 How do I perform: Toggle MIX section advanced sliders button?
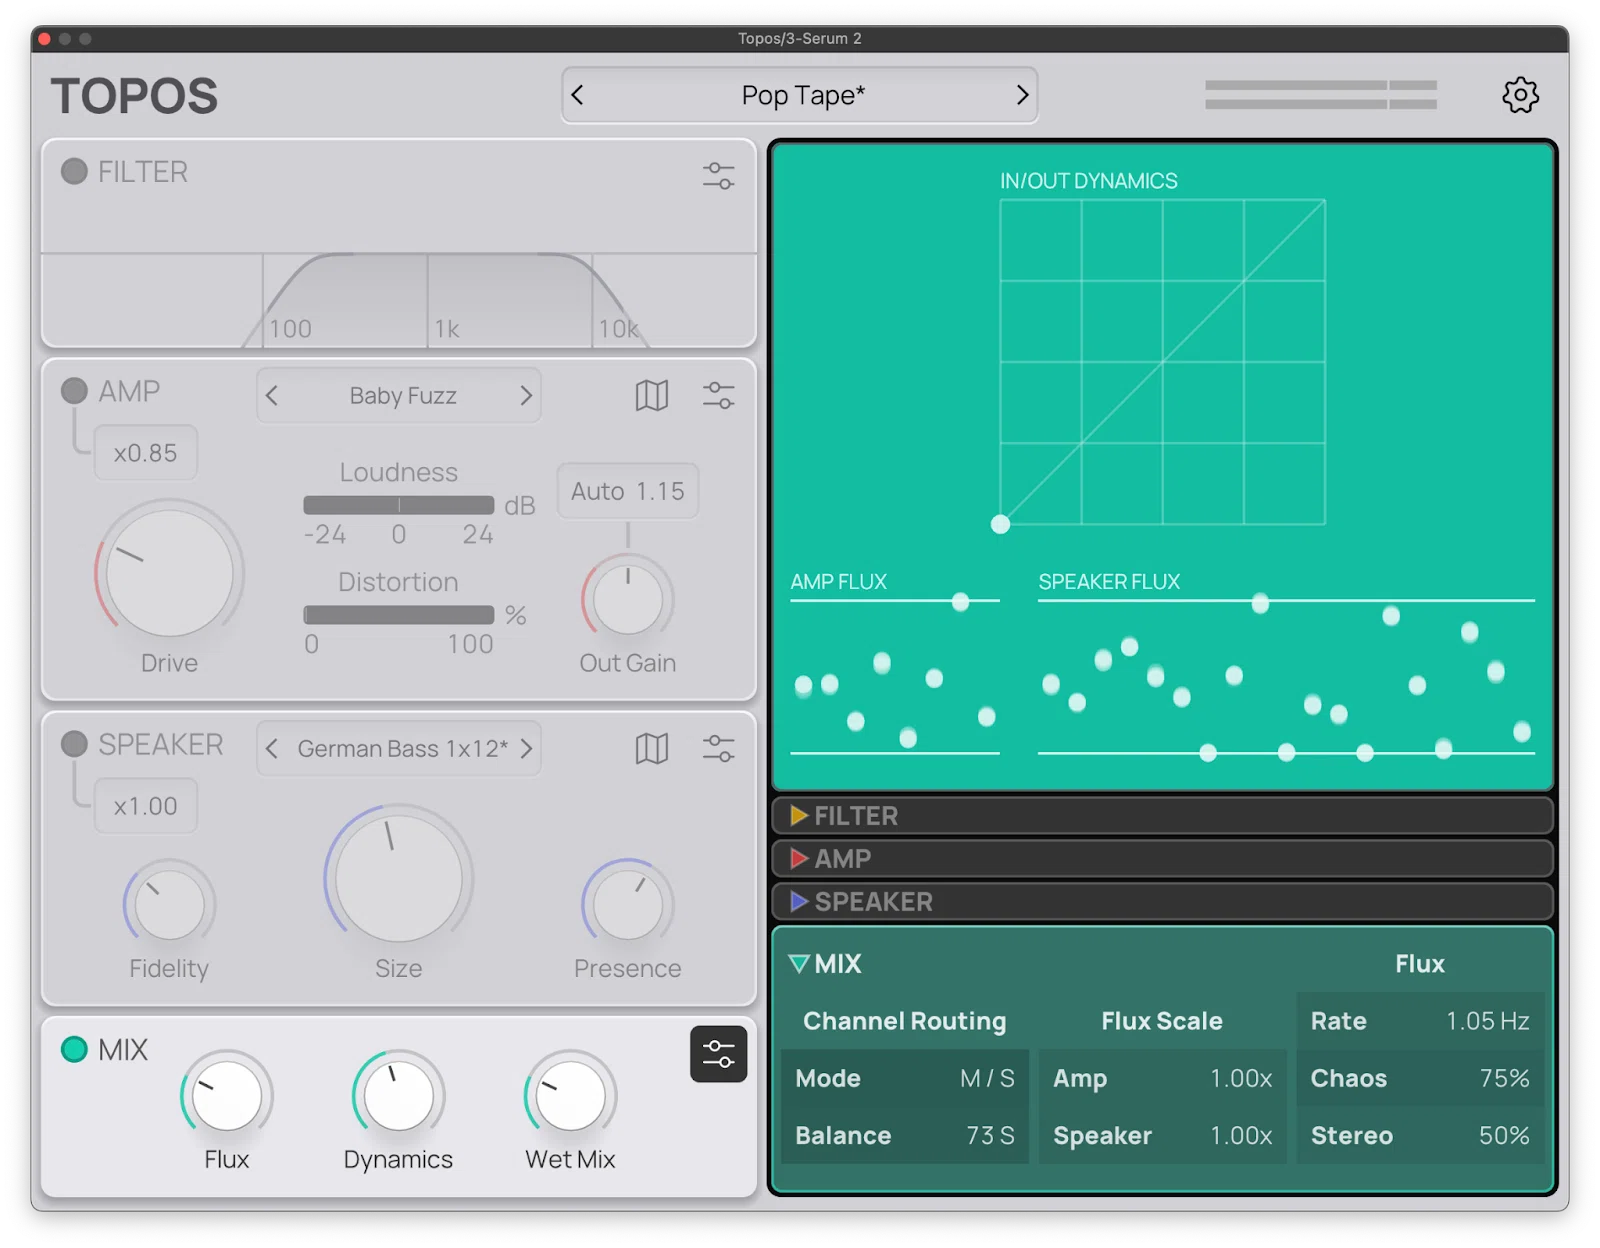[x=718, y=1054]
